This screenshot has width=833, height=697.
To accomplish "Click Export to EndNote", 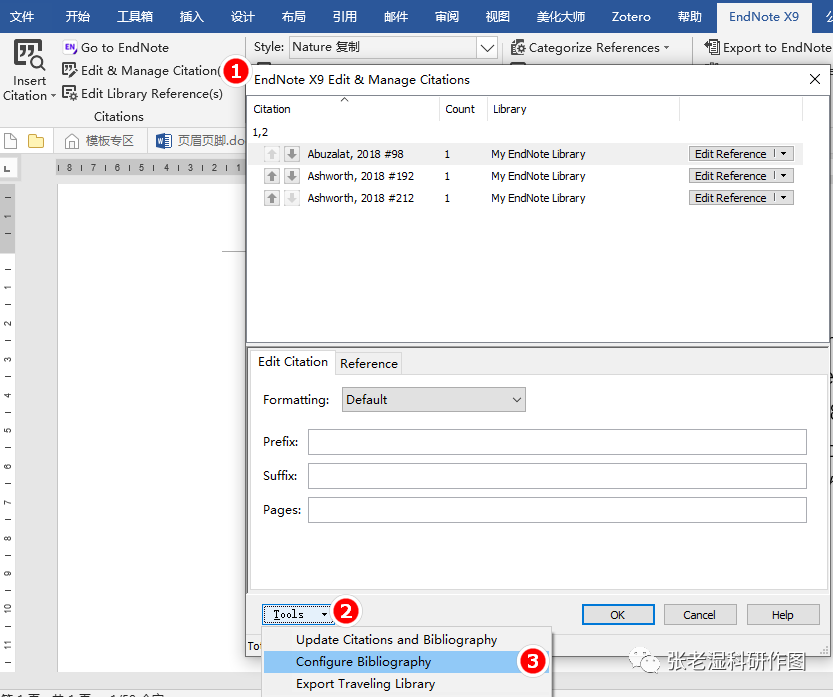I will pos(768,48).
